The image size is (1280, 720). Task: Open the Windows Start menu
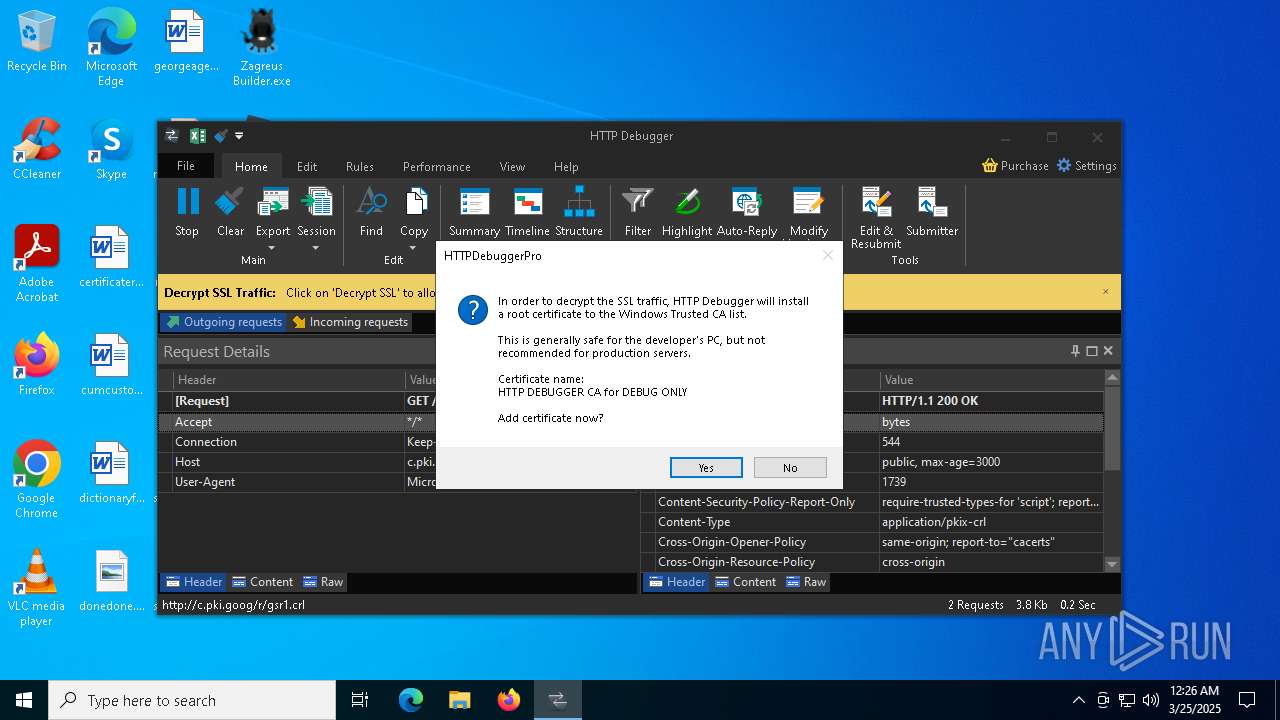point(24,700)
